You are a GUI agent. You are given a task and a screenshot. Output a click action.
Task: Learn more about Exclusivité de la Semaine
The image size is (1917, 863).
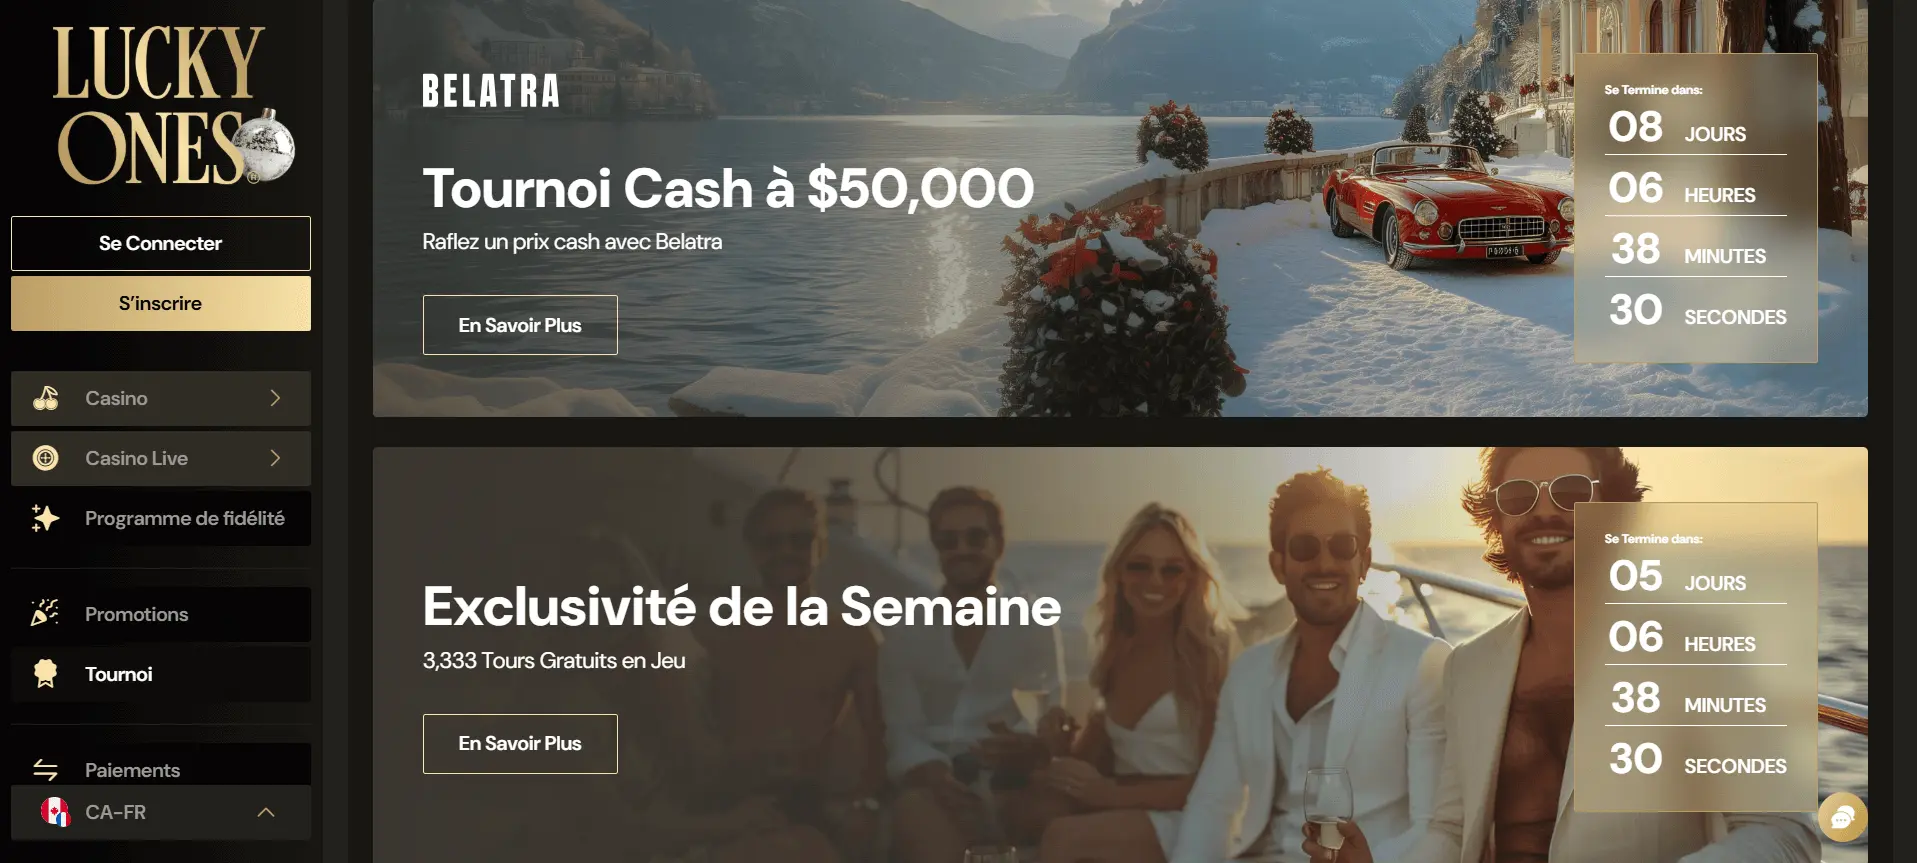click(520, 743)
